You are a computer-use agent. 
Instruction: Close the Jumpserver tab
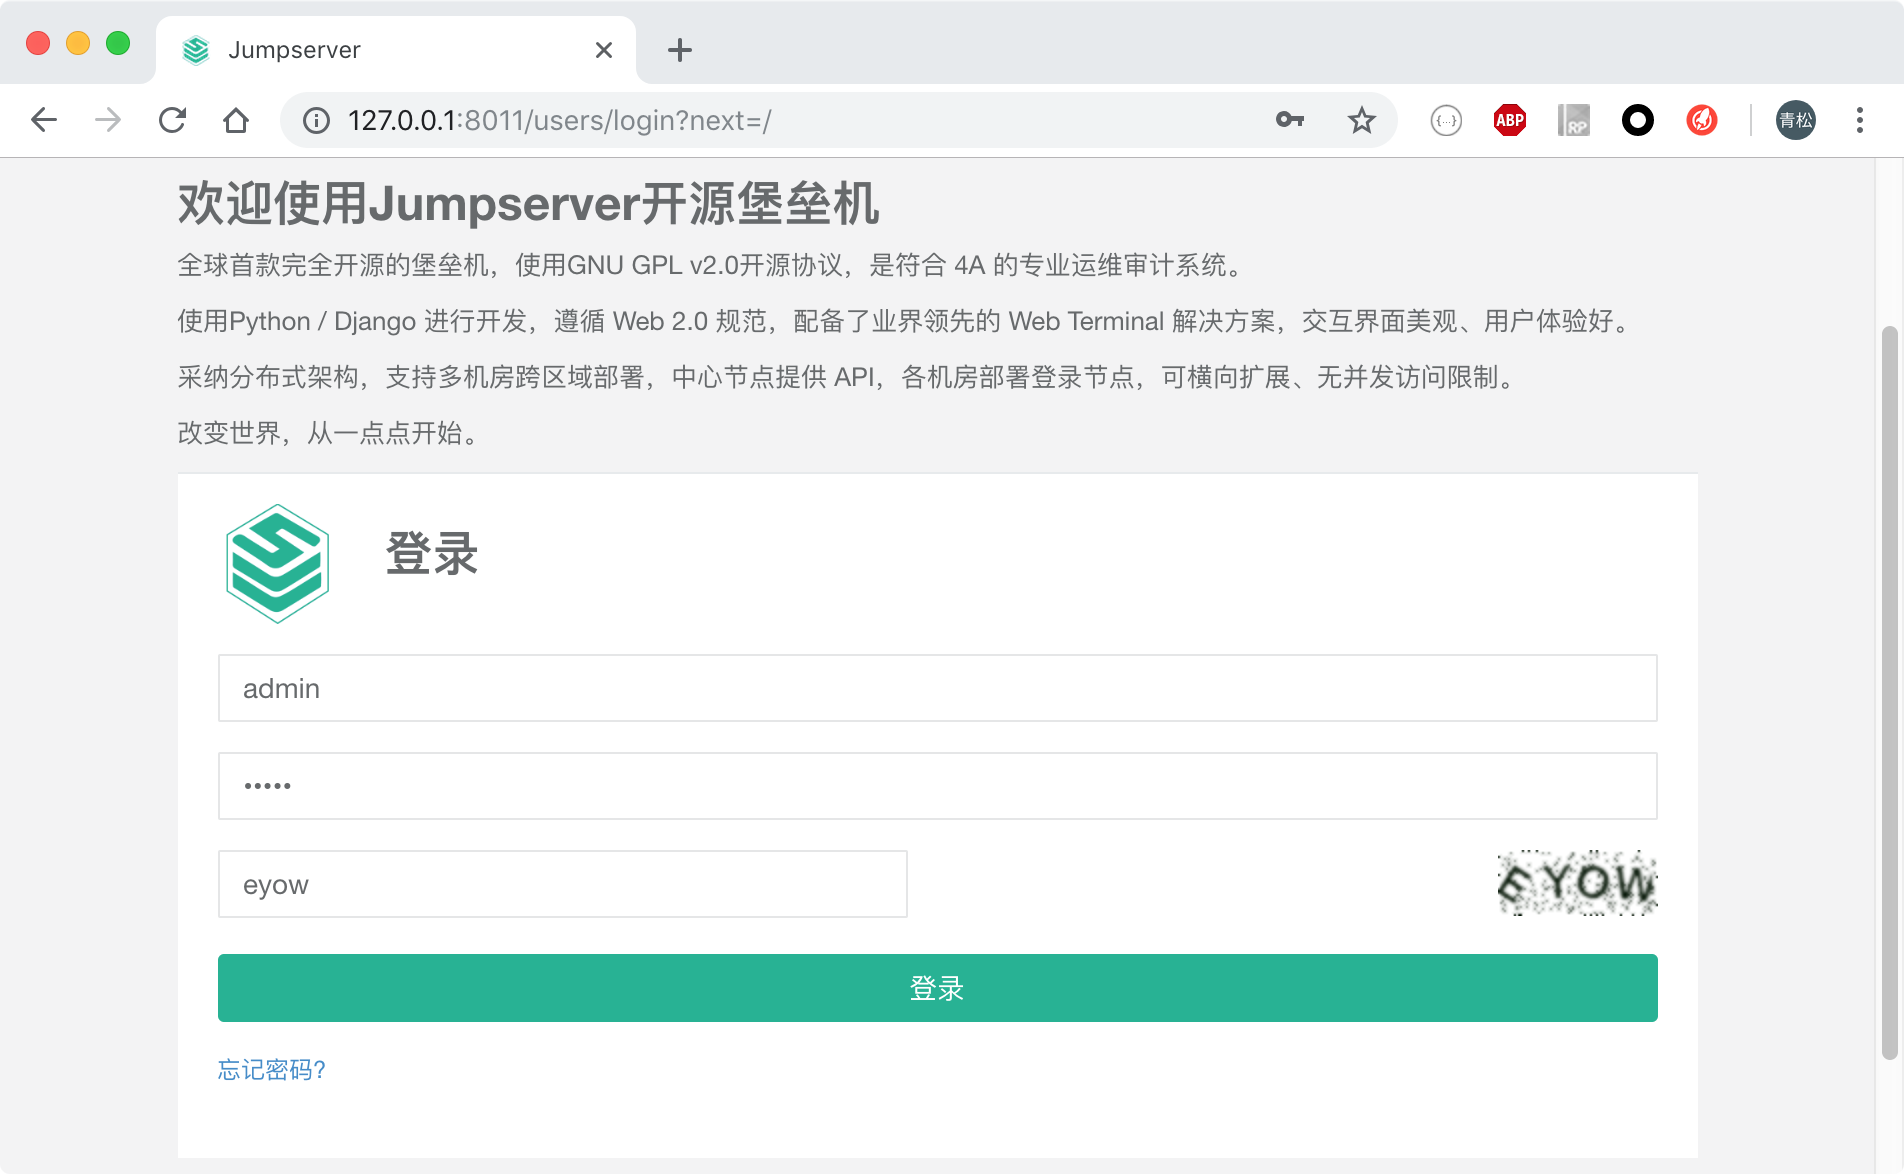tap(603, 50)
